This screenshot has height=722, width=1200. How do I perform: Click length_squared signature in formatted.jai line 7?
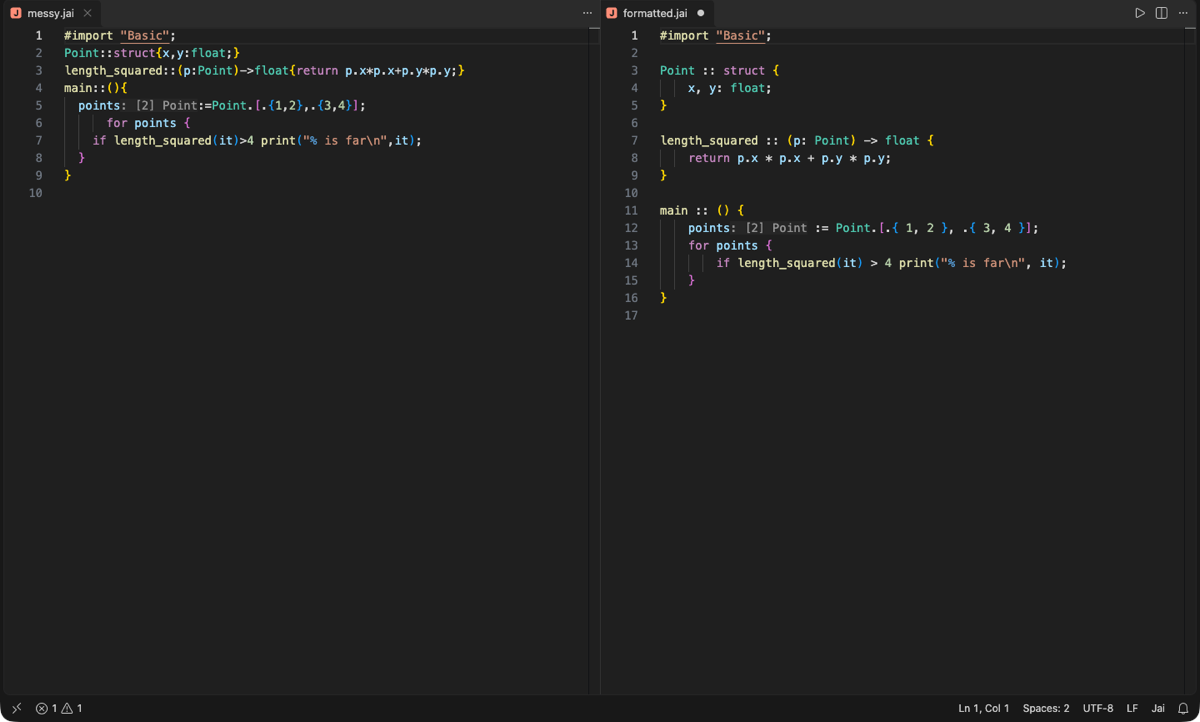click(x=797, y=140)
